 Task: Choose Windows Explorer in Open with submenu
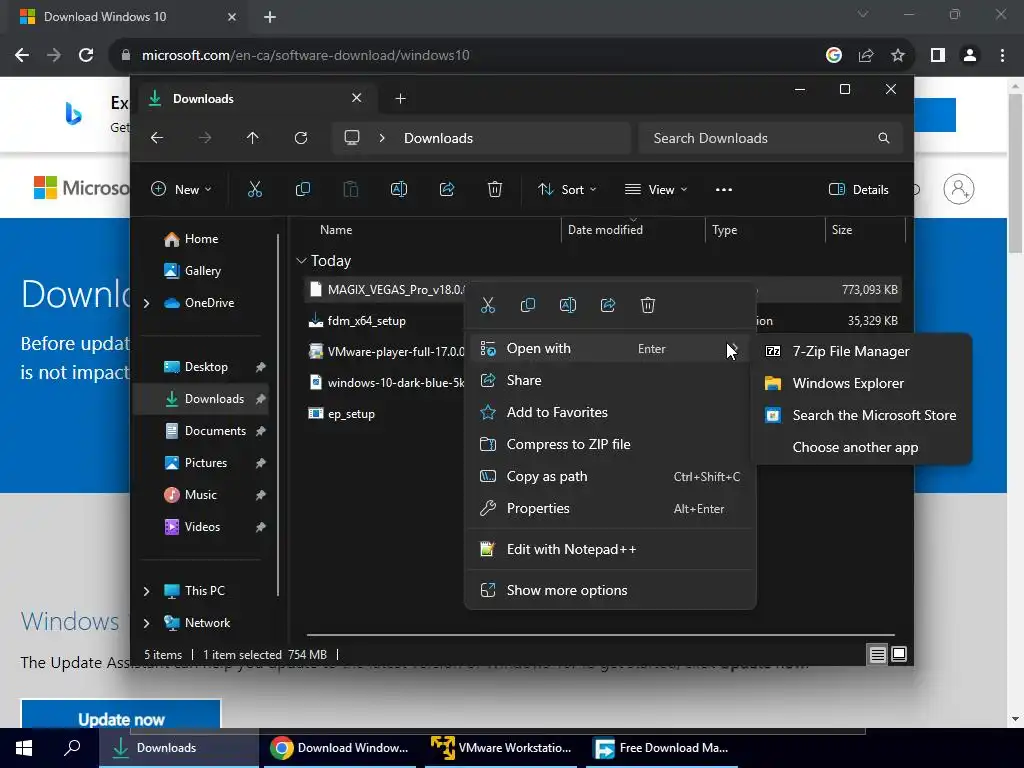point(861,383)
